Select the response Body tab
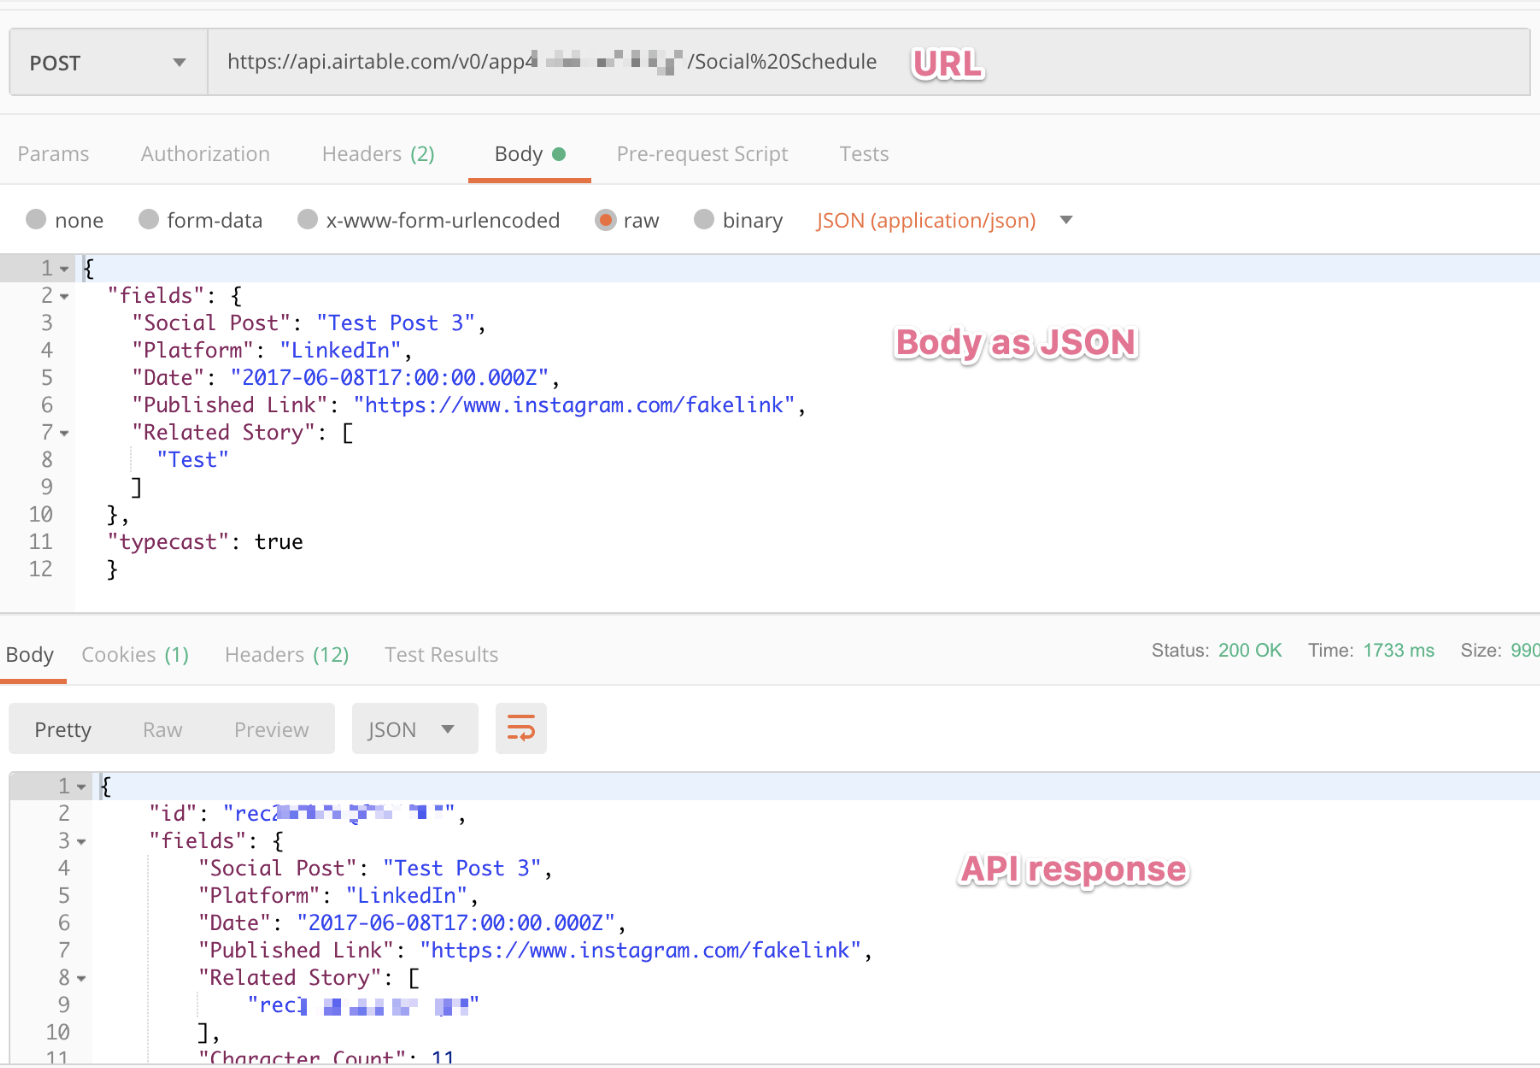 click(30, 655)
